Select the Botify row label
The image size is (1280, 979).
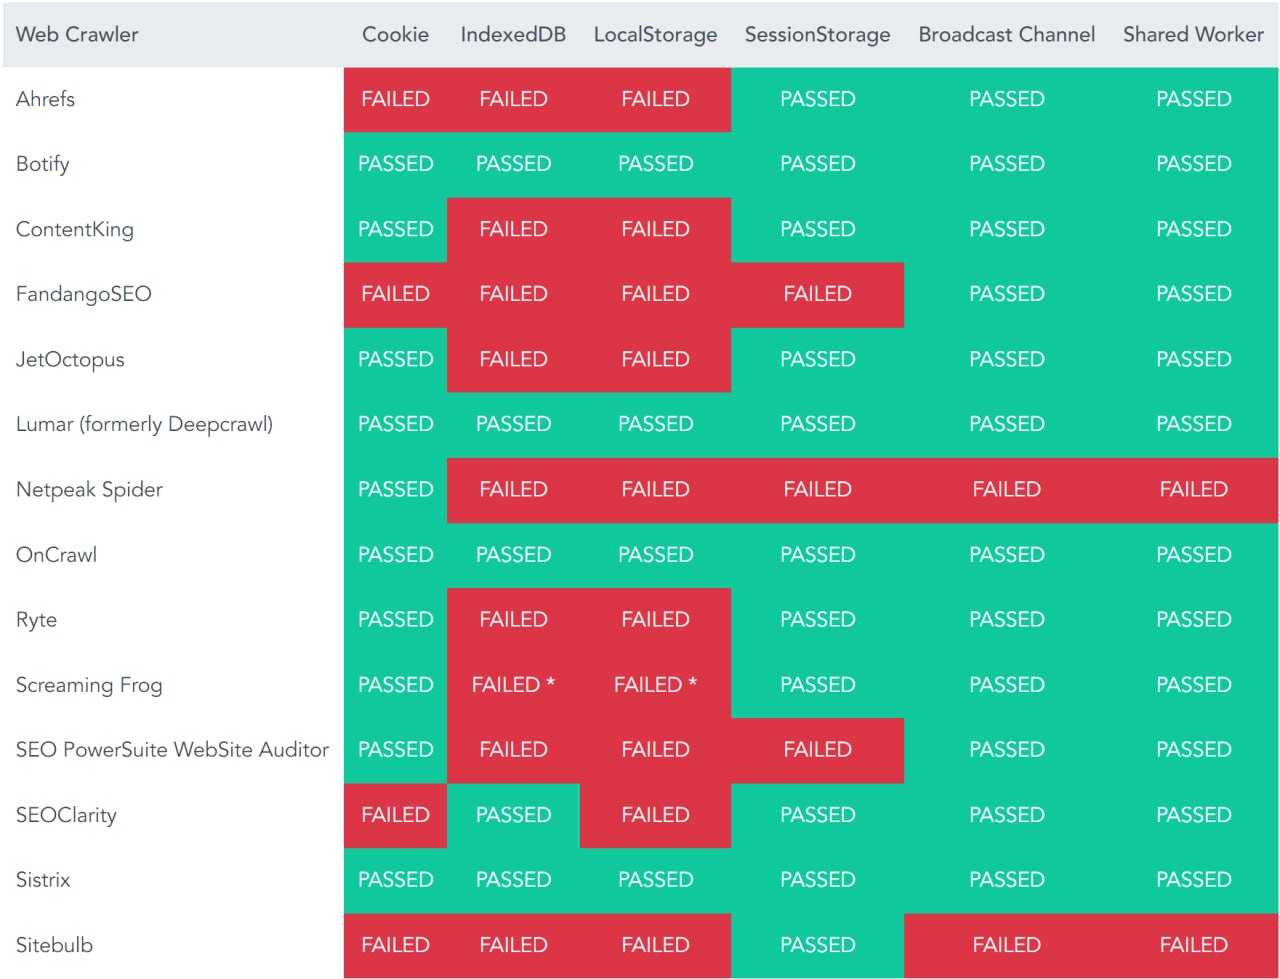coord(42,164)
